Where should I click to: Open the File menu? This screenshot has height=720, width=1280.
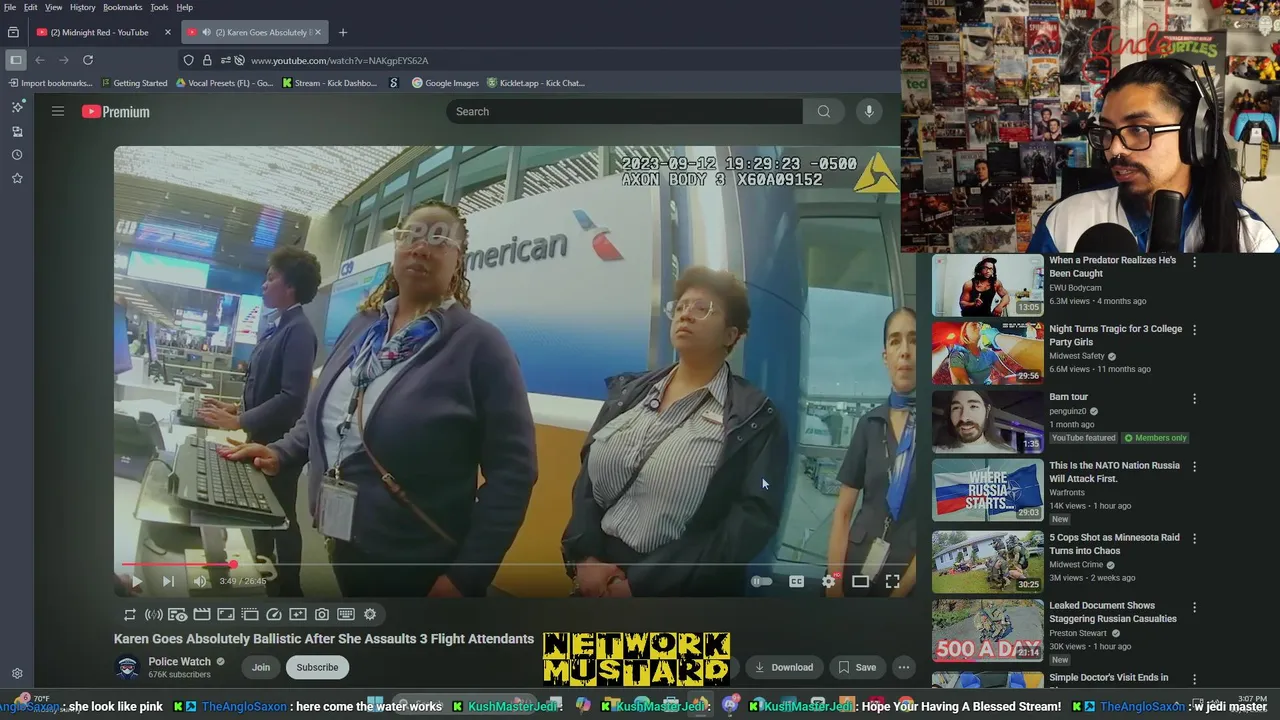click(10, 7)
